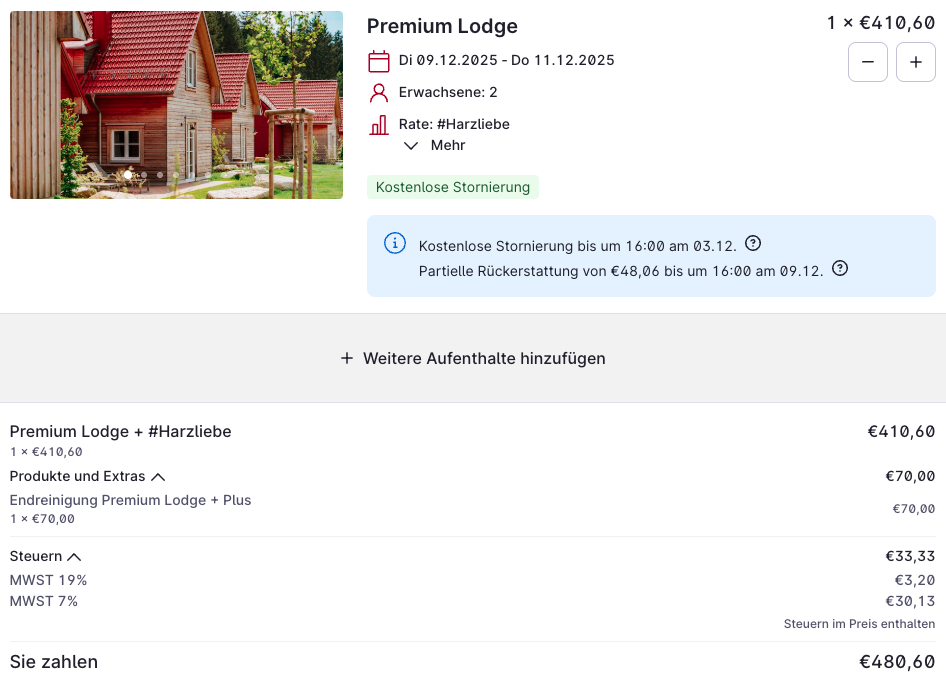Select the second carousel dot on lodge photo
Screen dimensions: 946x686
coord(144,175)
